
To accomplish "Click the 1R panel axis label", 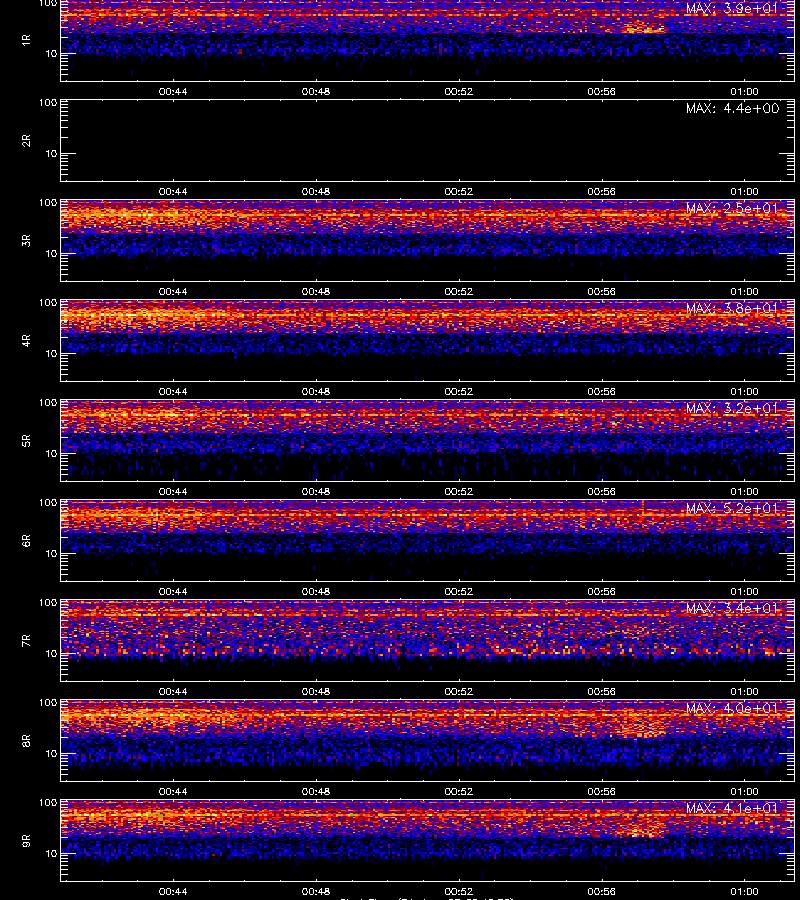I will pos(26,40).
